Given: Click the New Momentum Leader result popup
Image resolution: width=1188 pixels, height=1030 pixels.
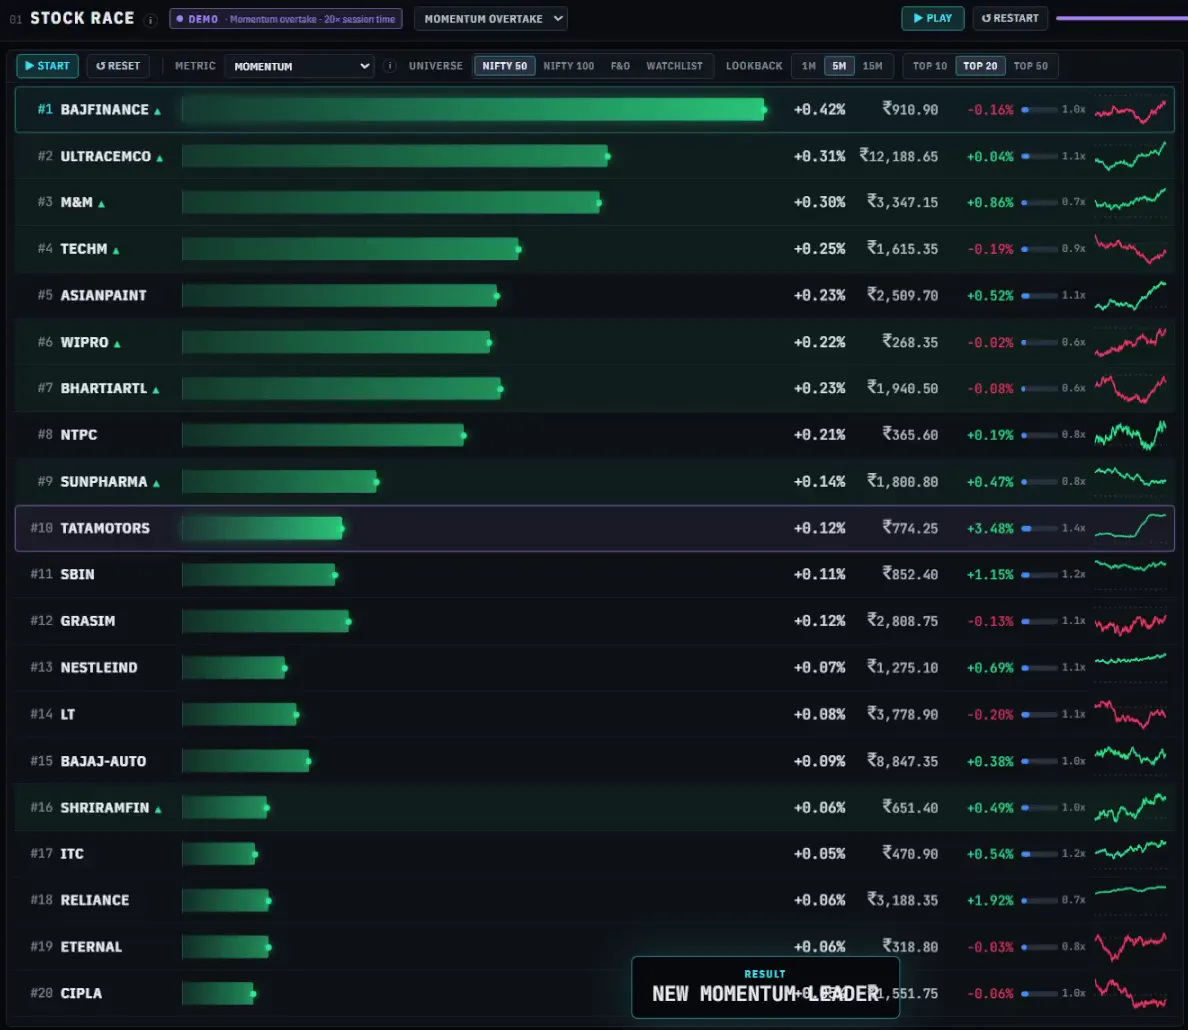Looking at the screenshot, I should pyautogui.click(x=765, y=987).
